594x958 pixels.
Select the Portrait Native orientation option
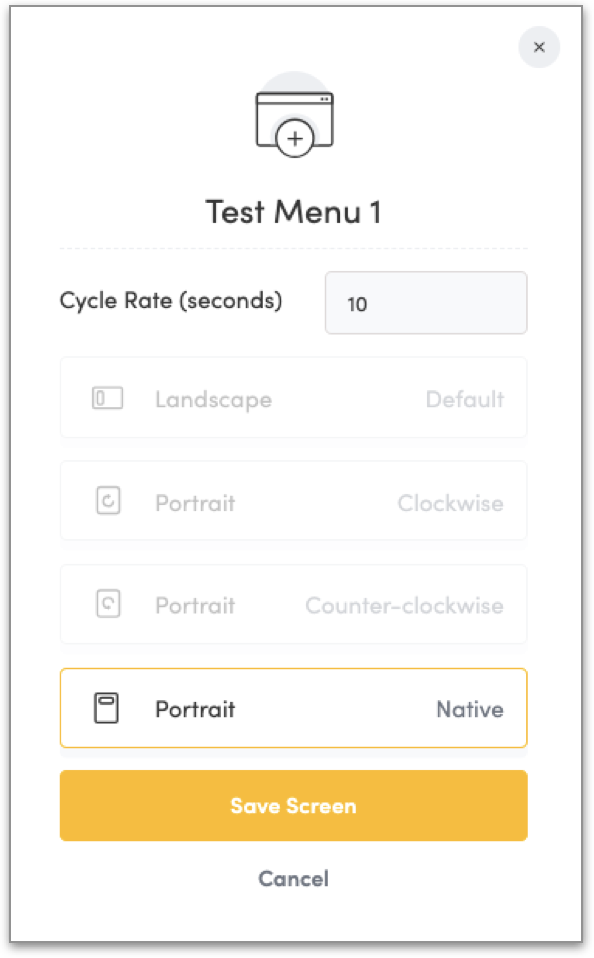pos(293,708)
